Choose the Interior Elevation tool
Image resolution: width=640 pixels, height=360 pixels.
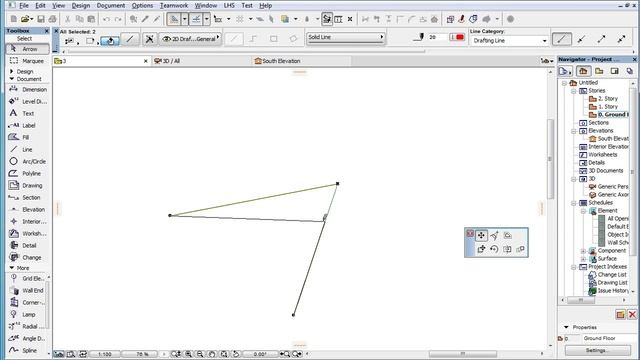pyautogui.click(x=27, y=222)
